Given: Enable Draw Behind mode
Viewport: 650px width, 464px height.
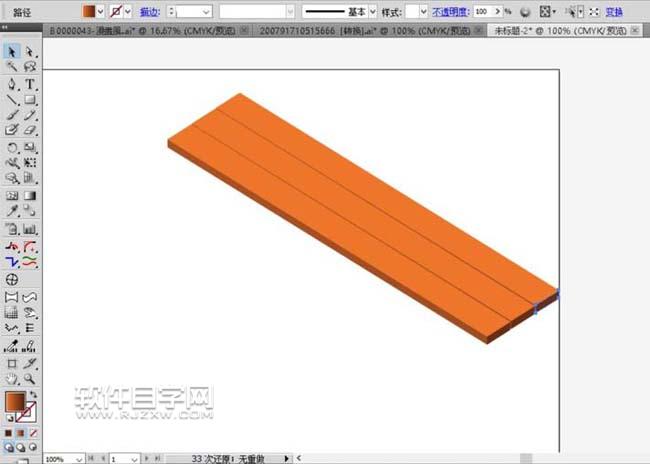Looking at the screenshot, I should click(x=21, y=447).
